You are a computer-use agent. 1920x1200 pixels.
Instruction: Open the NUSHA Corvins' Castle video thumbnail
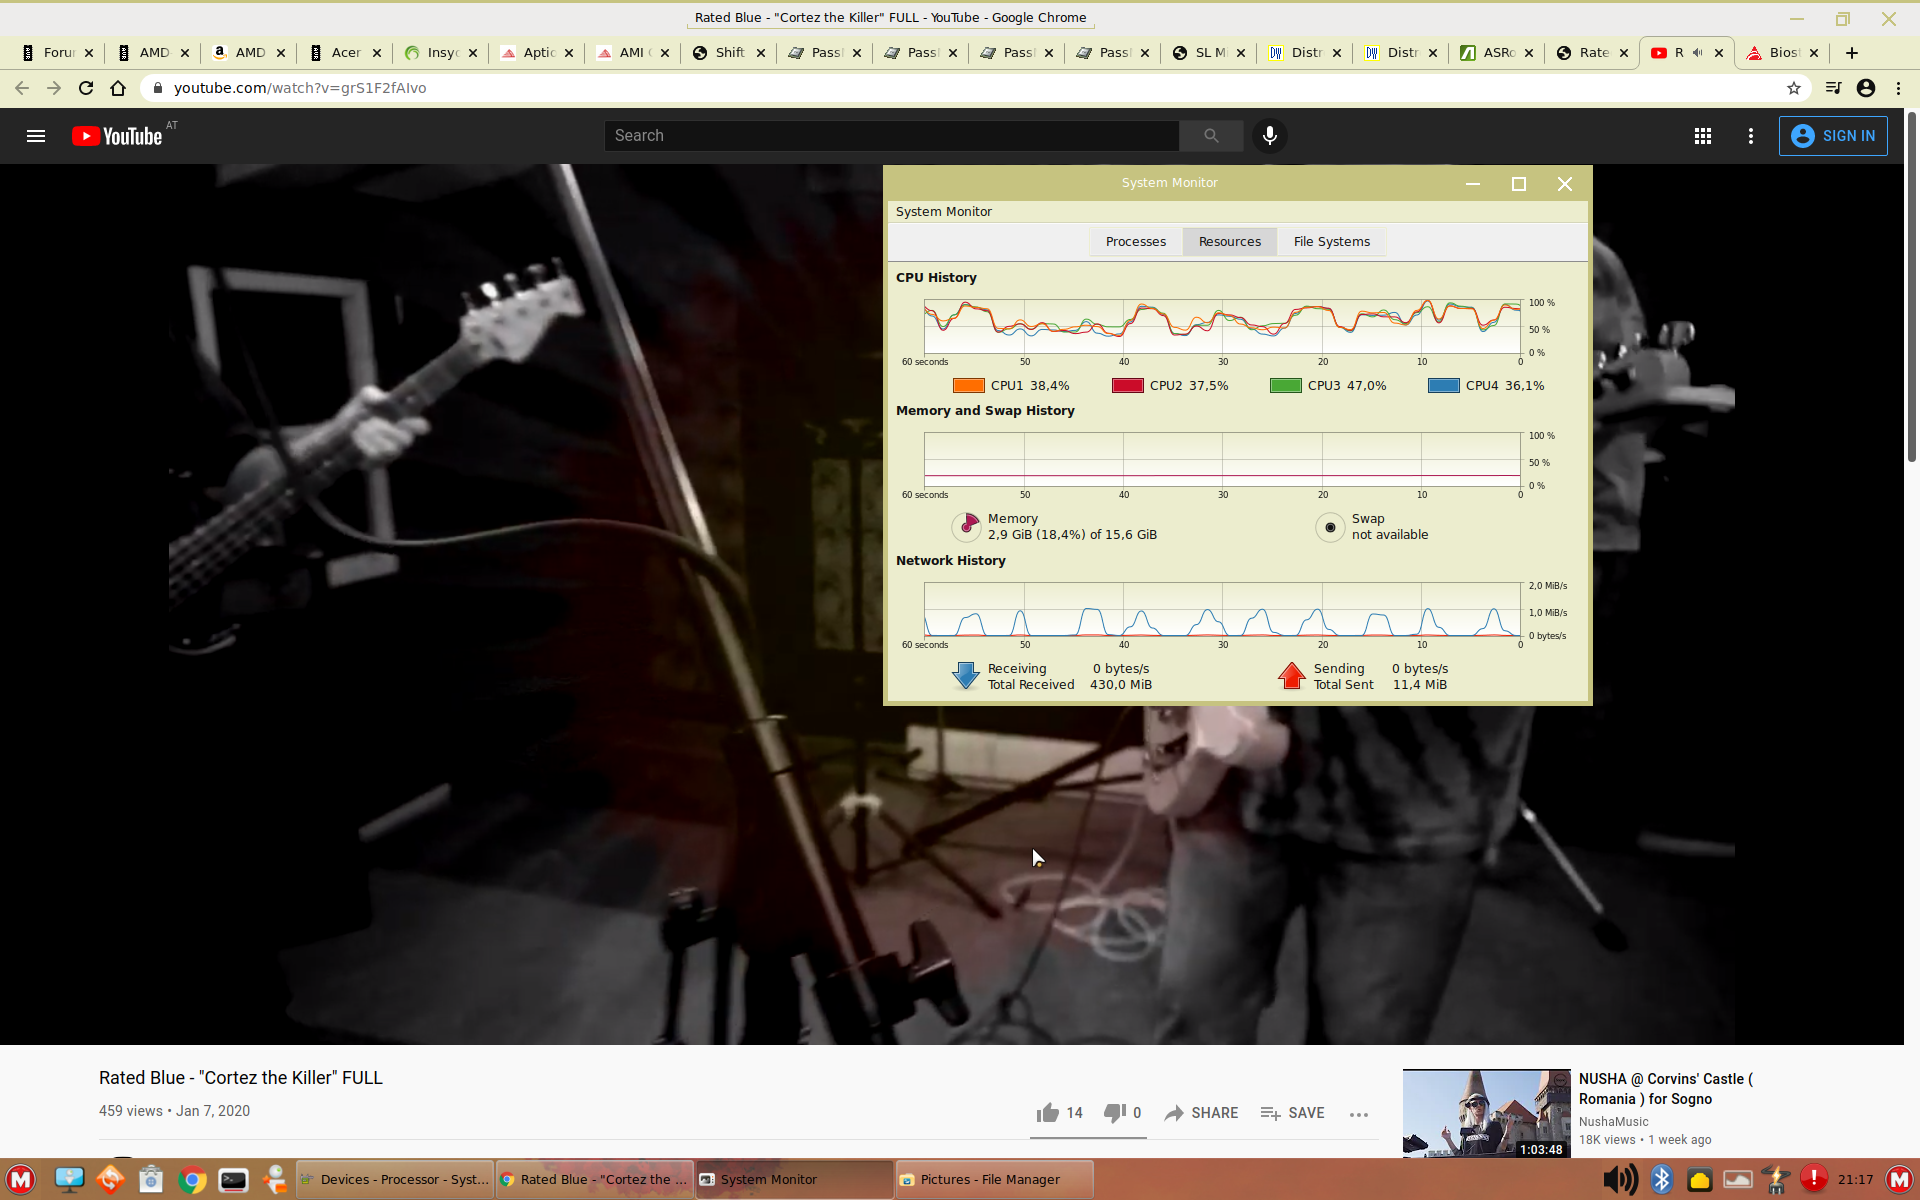point(1486,1113)
